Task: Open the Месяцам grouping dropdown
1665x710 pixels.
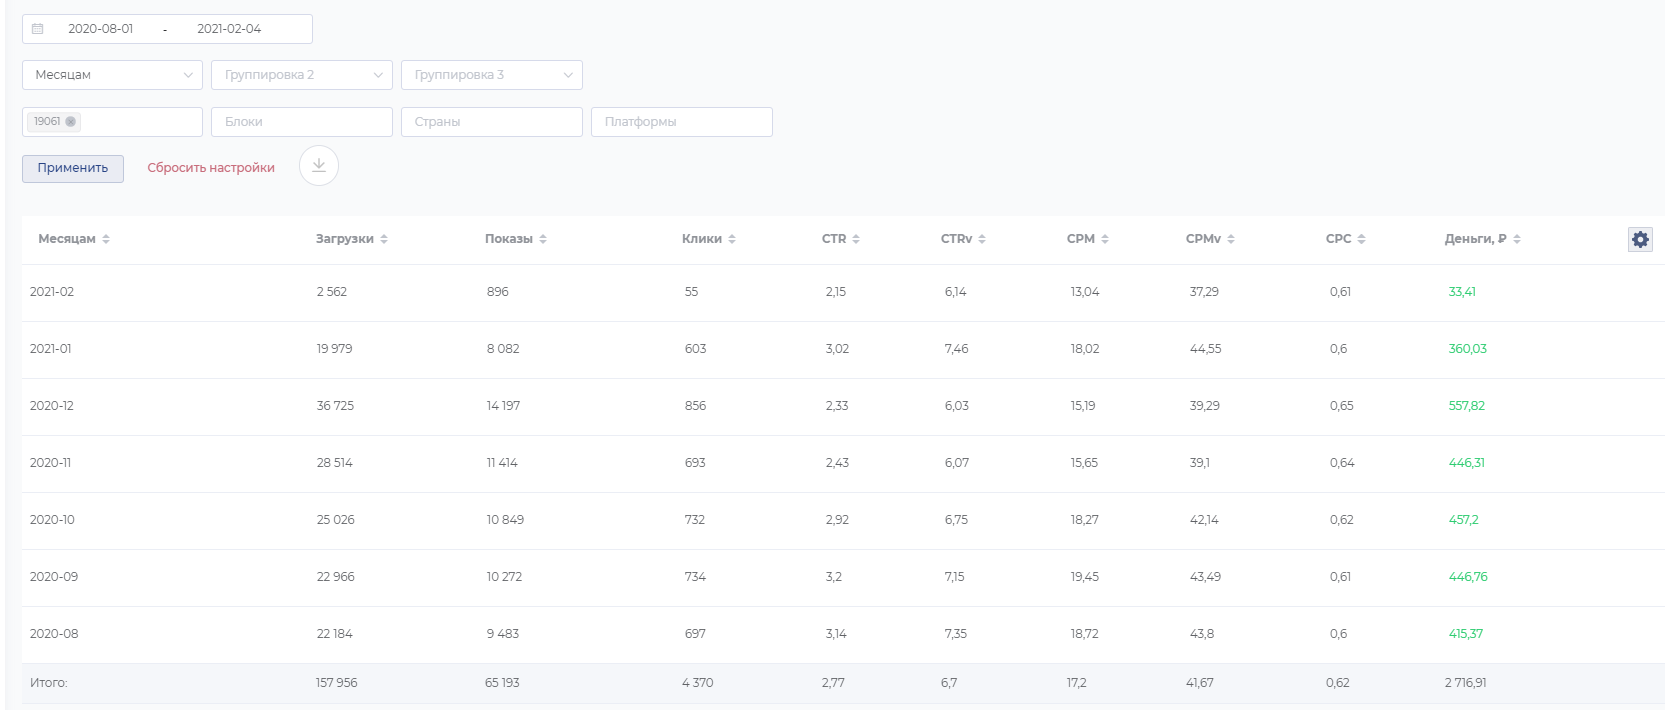Action: click(112, 75)
